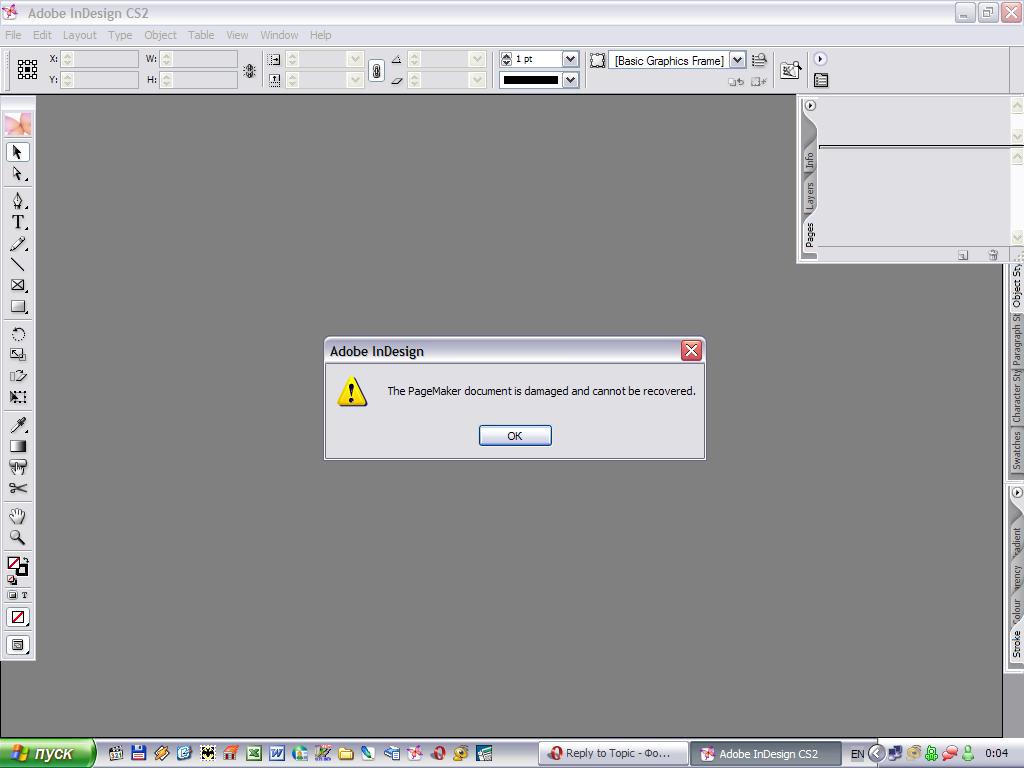The height and width of the screenshot is (768, 1024).
Task: Open the Pages palette flyout menu
Action: [810, 105]
